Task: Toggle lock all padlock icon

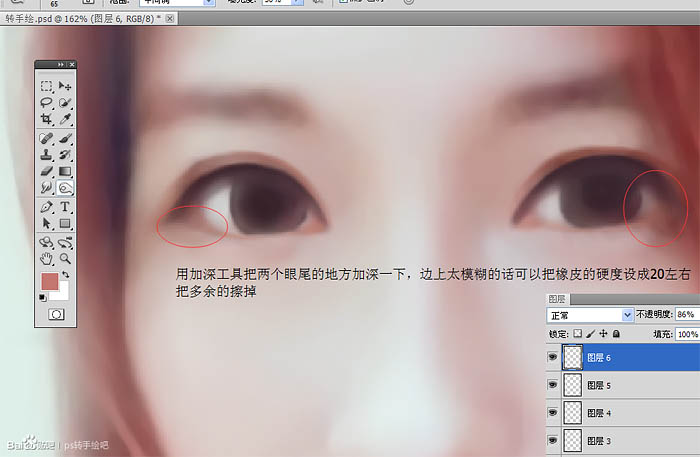Action: point(616,333)
